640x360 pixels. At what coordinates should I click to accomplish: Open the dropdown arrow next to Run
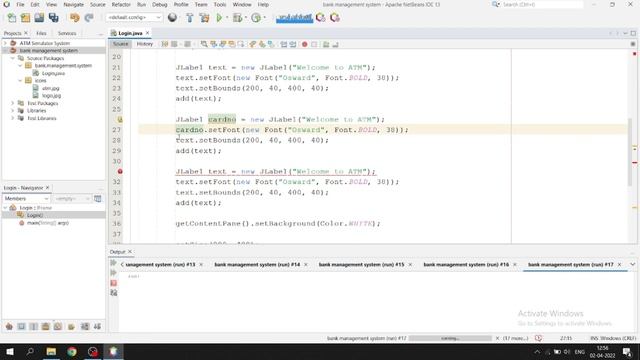coord(227,18)
